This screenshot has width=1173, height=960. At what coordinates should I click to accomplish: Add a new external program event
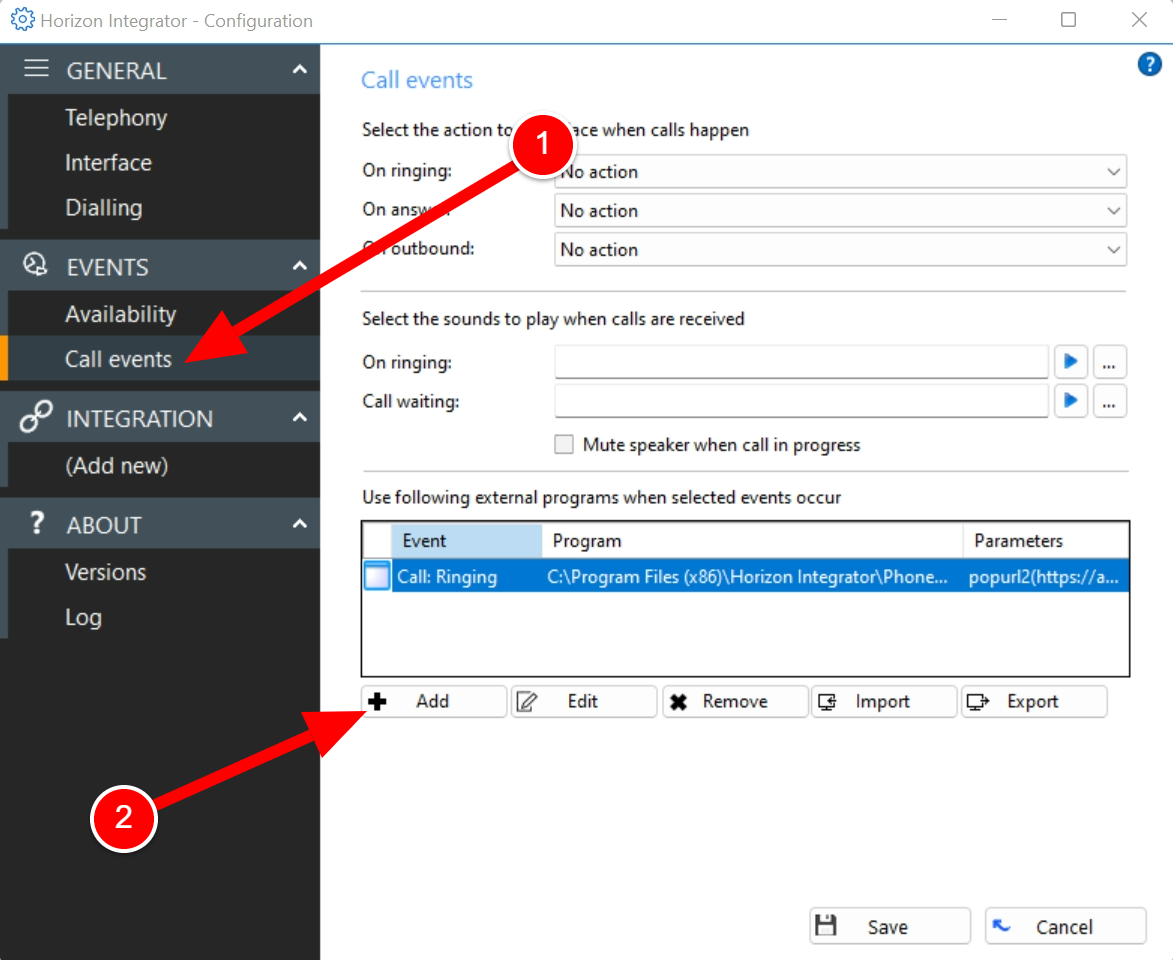[x=434, y=702]
